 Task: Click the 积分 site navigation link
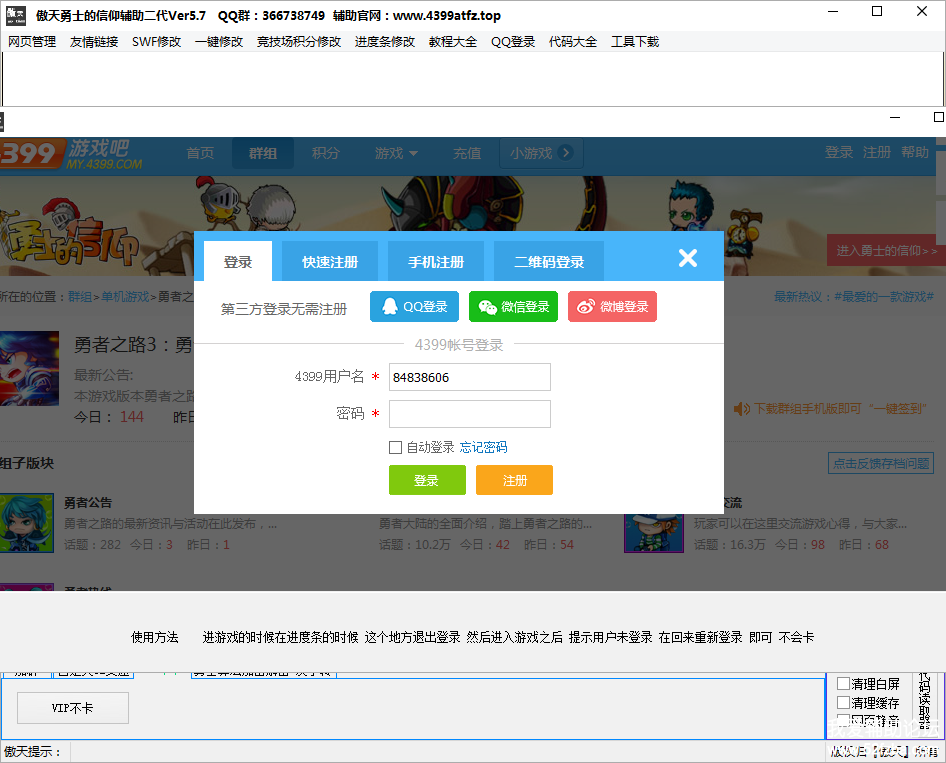pyautogui.click(x=326, y=153)
